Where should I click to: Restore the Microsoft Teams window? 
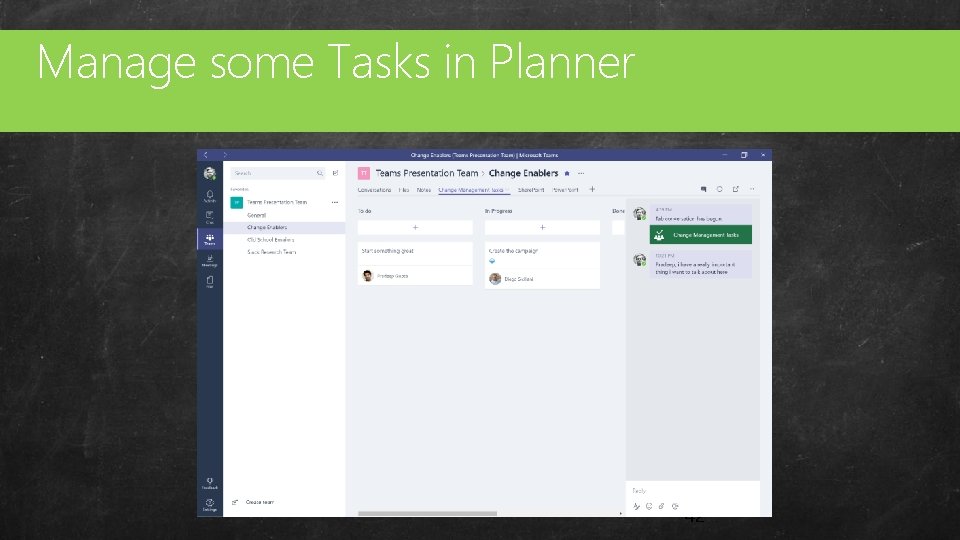744,155
